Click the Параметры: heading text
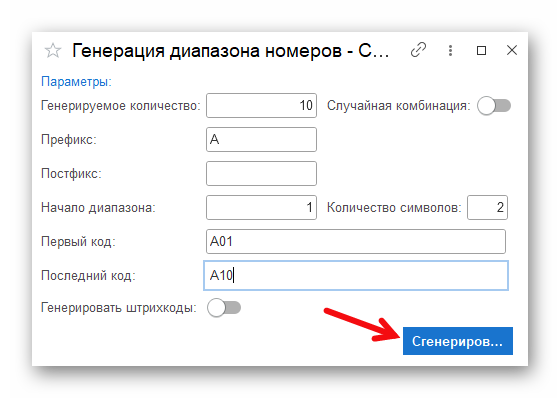This screenshot has width=560, height=398. point(76,81)
